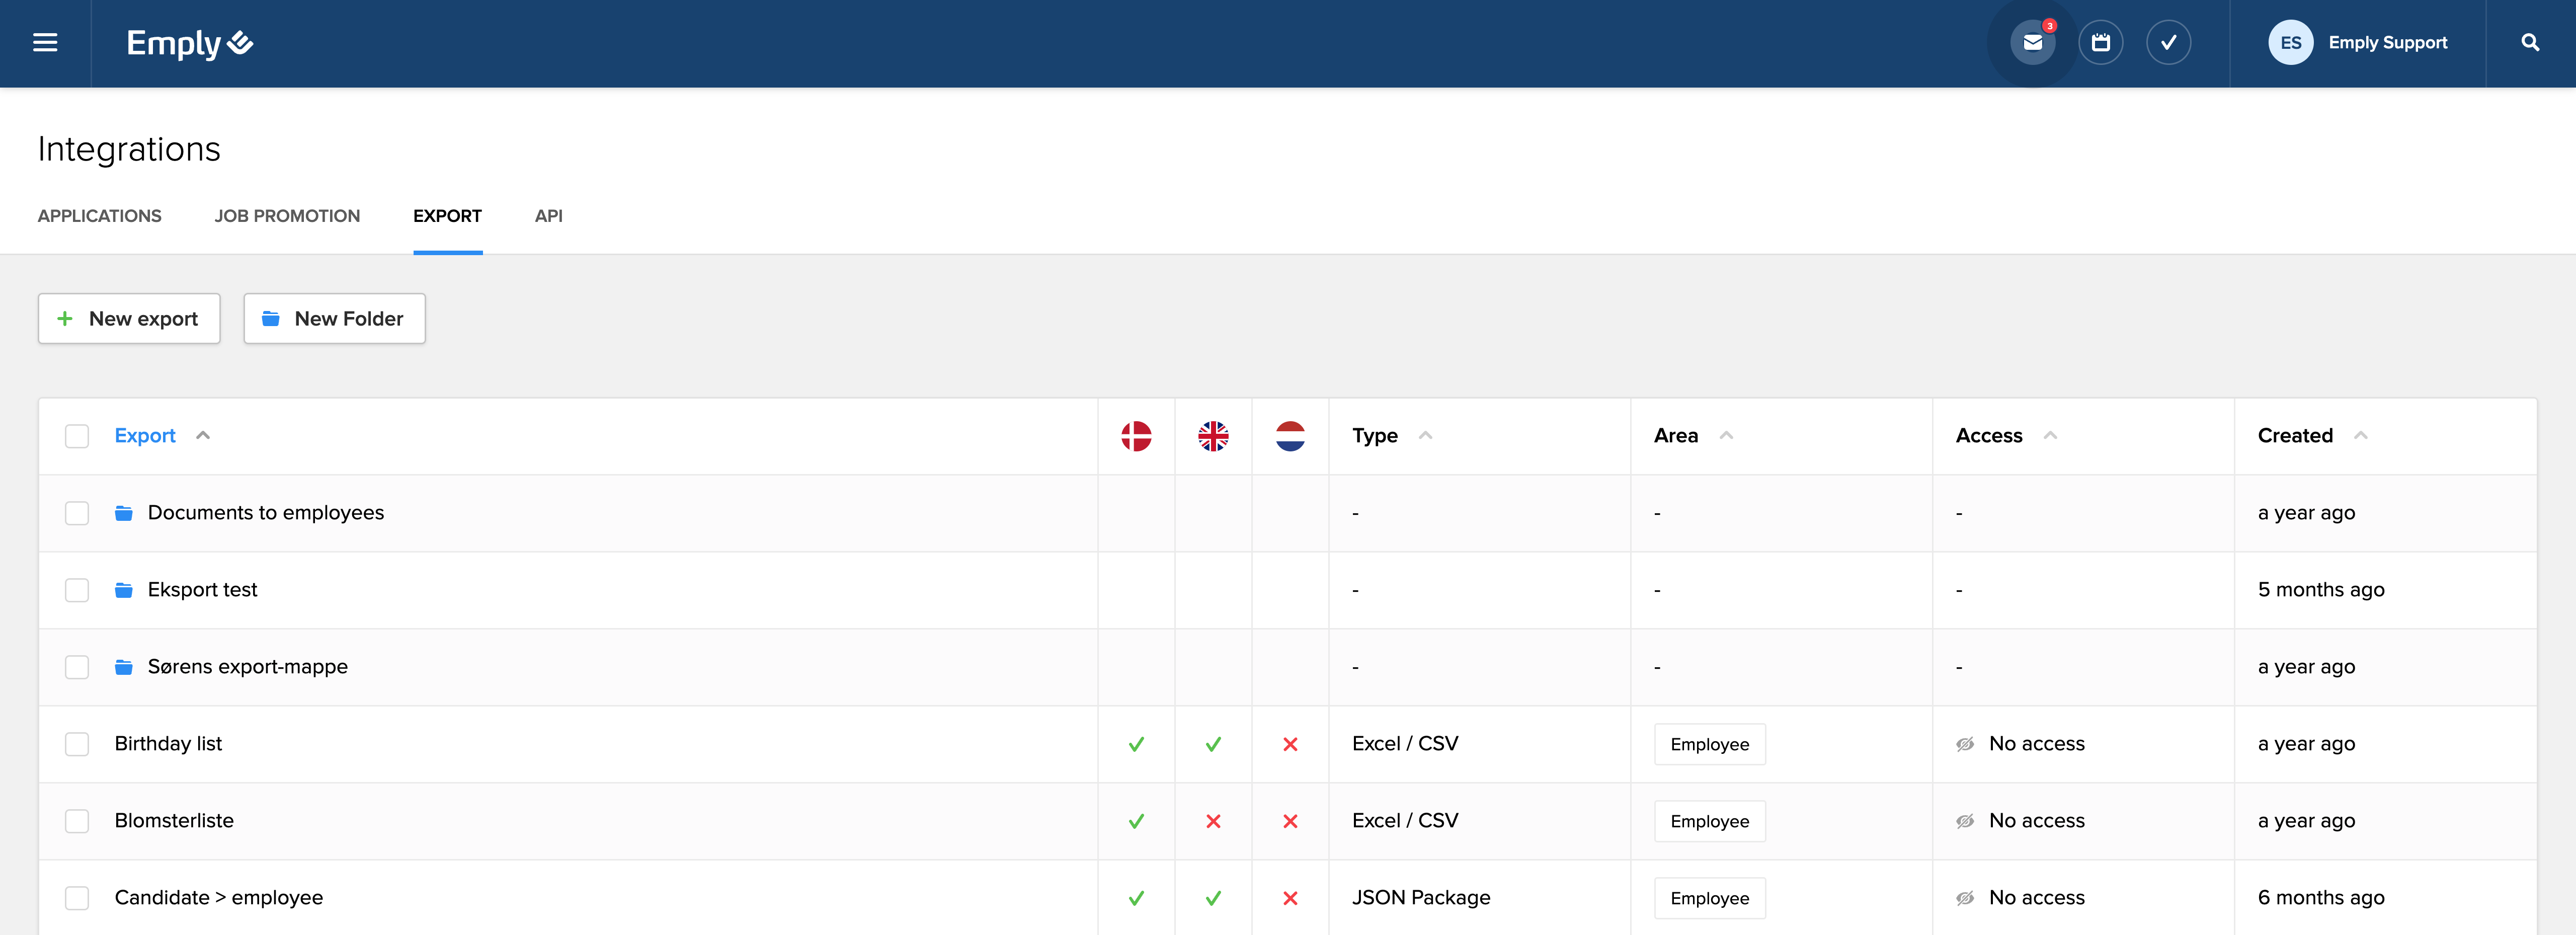
Task: Tick the select-all checkbox in header
Action: (x=77, y=436)
